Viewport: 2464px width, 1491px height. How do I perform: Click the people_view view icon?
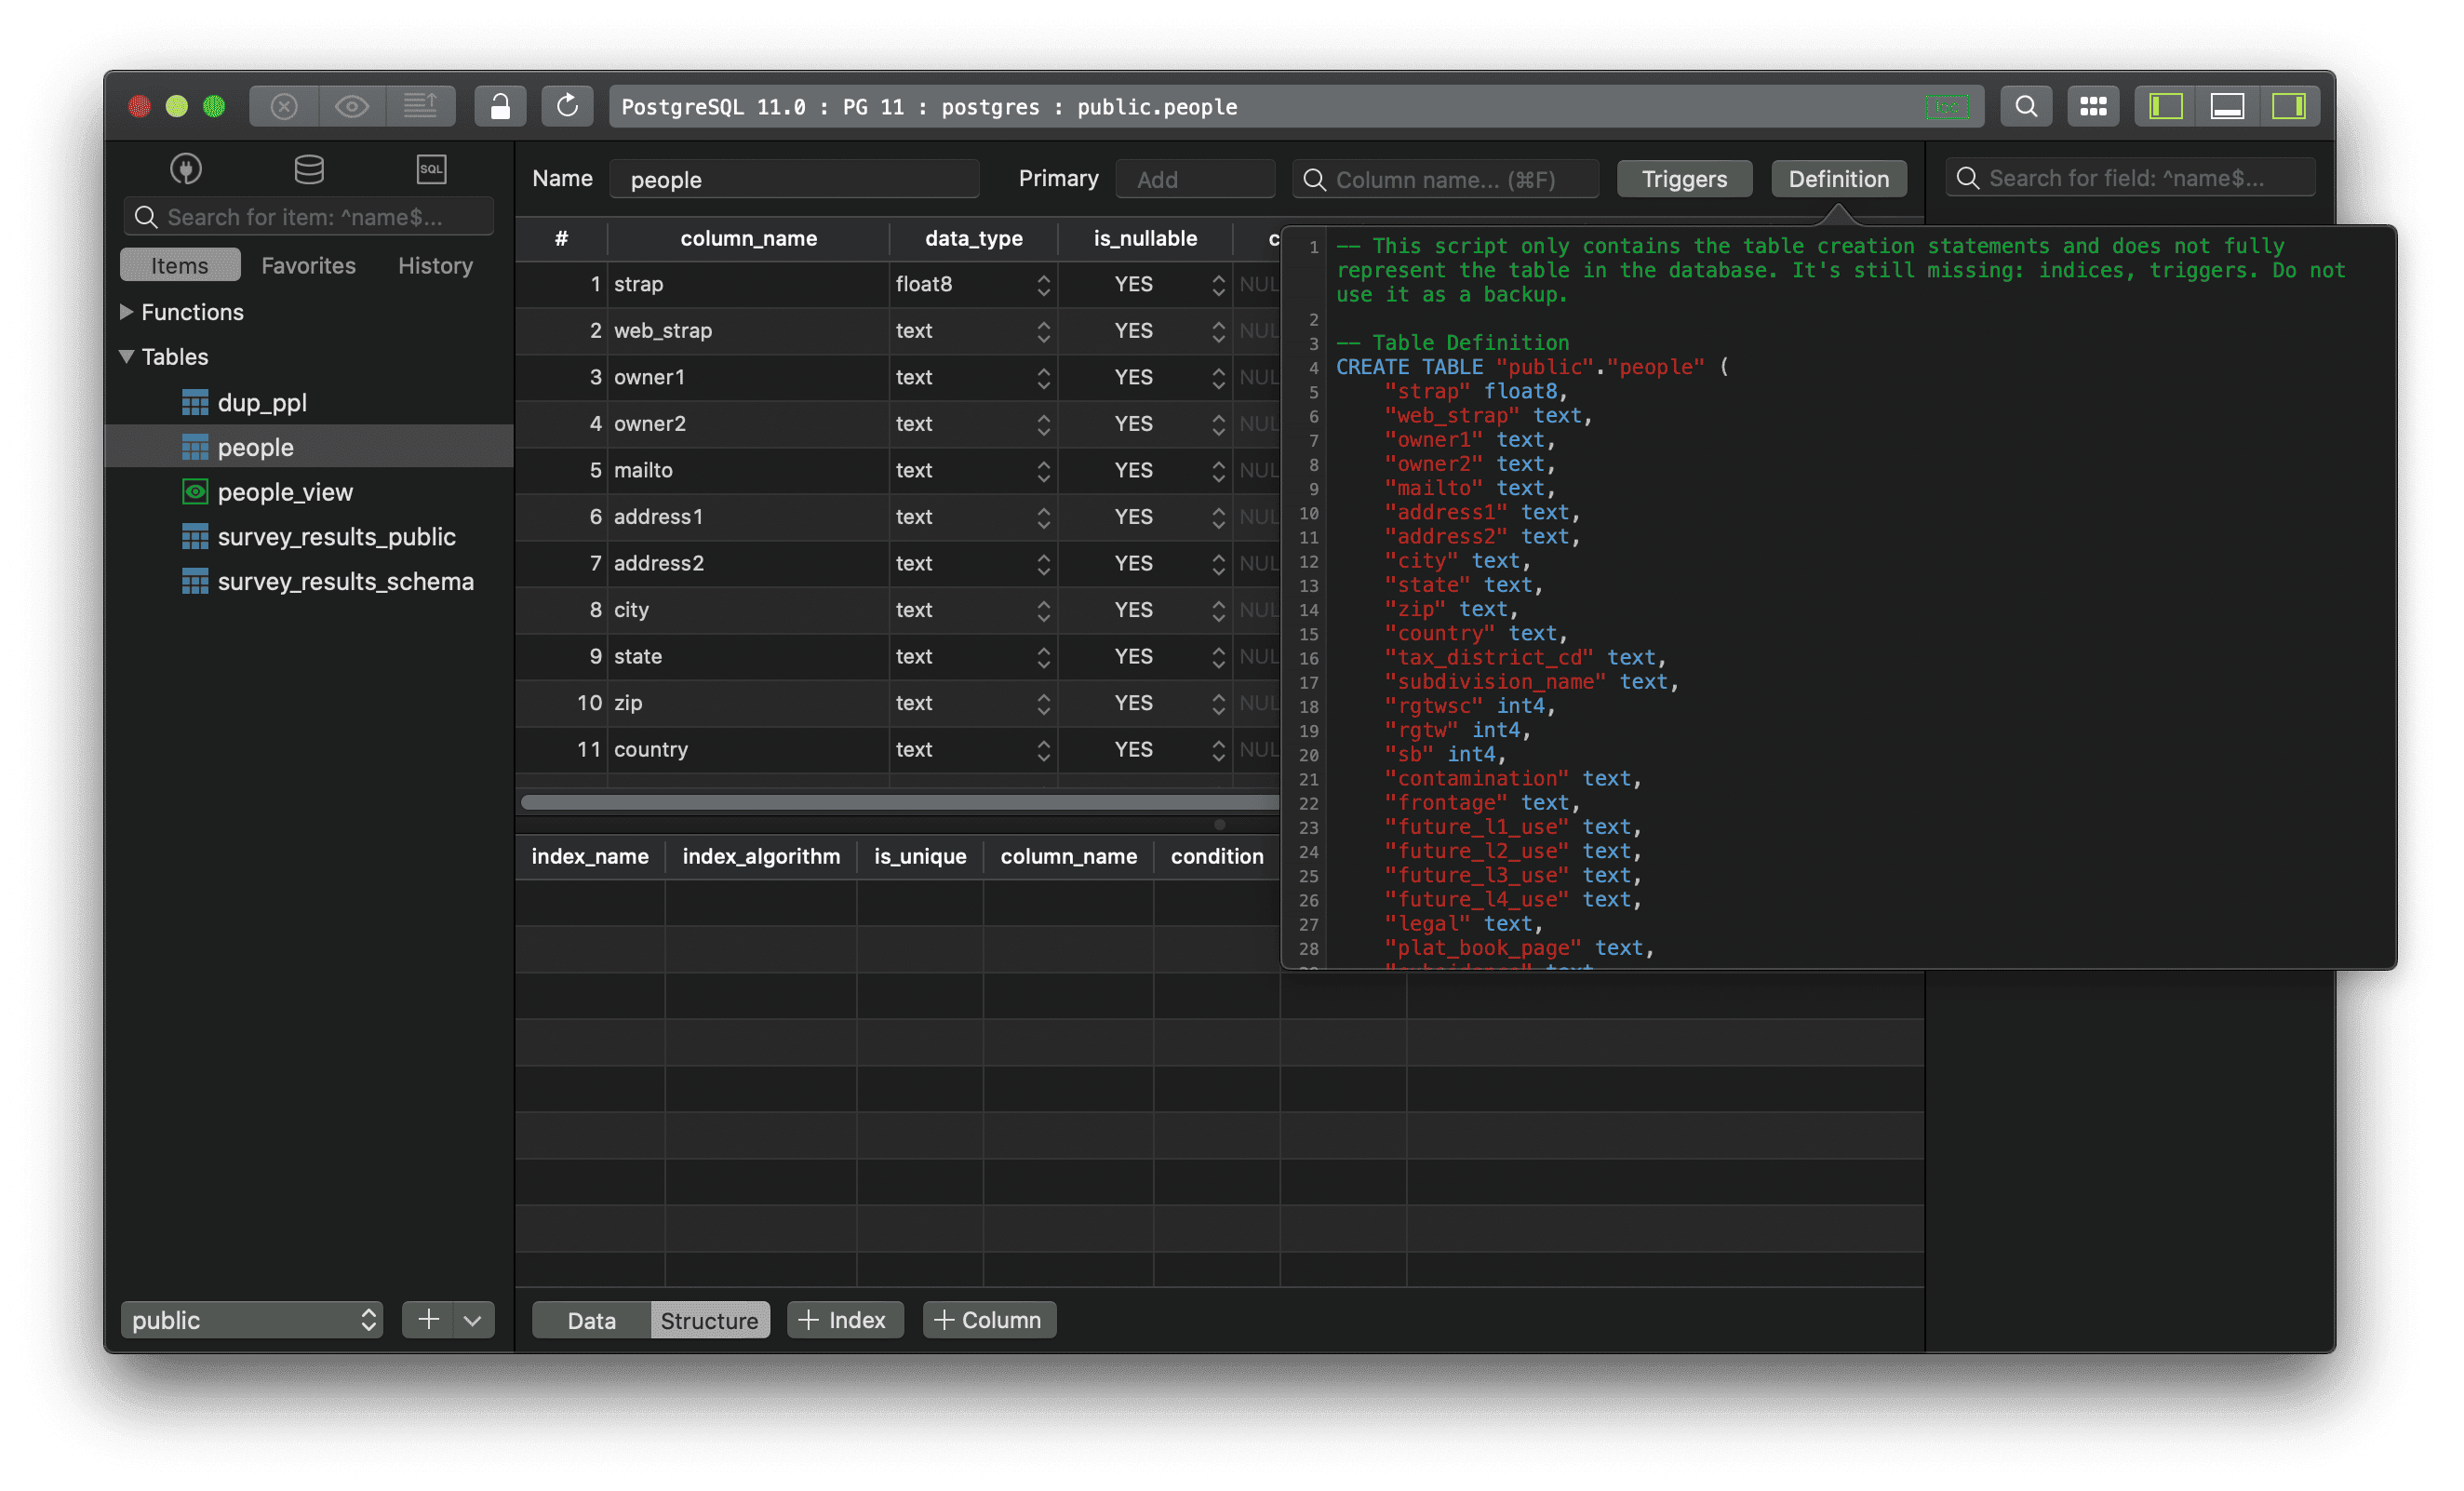pos(195,491)
